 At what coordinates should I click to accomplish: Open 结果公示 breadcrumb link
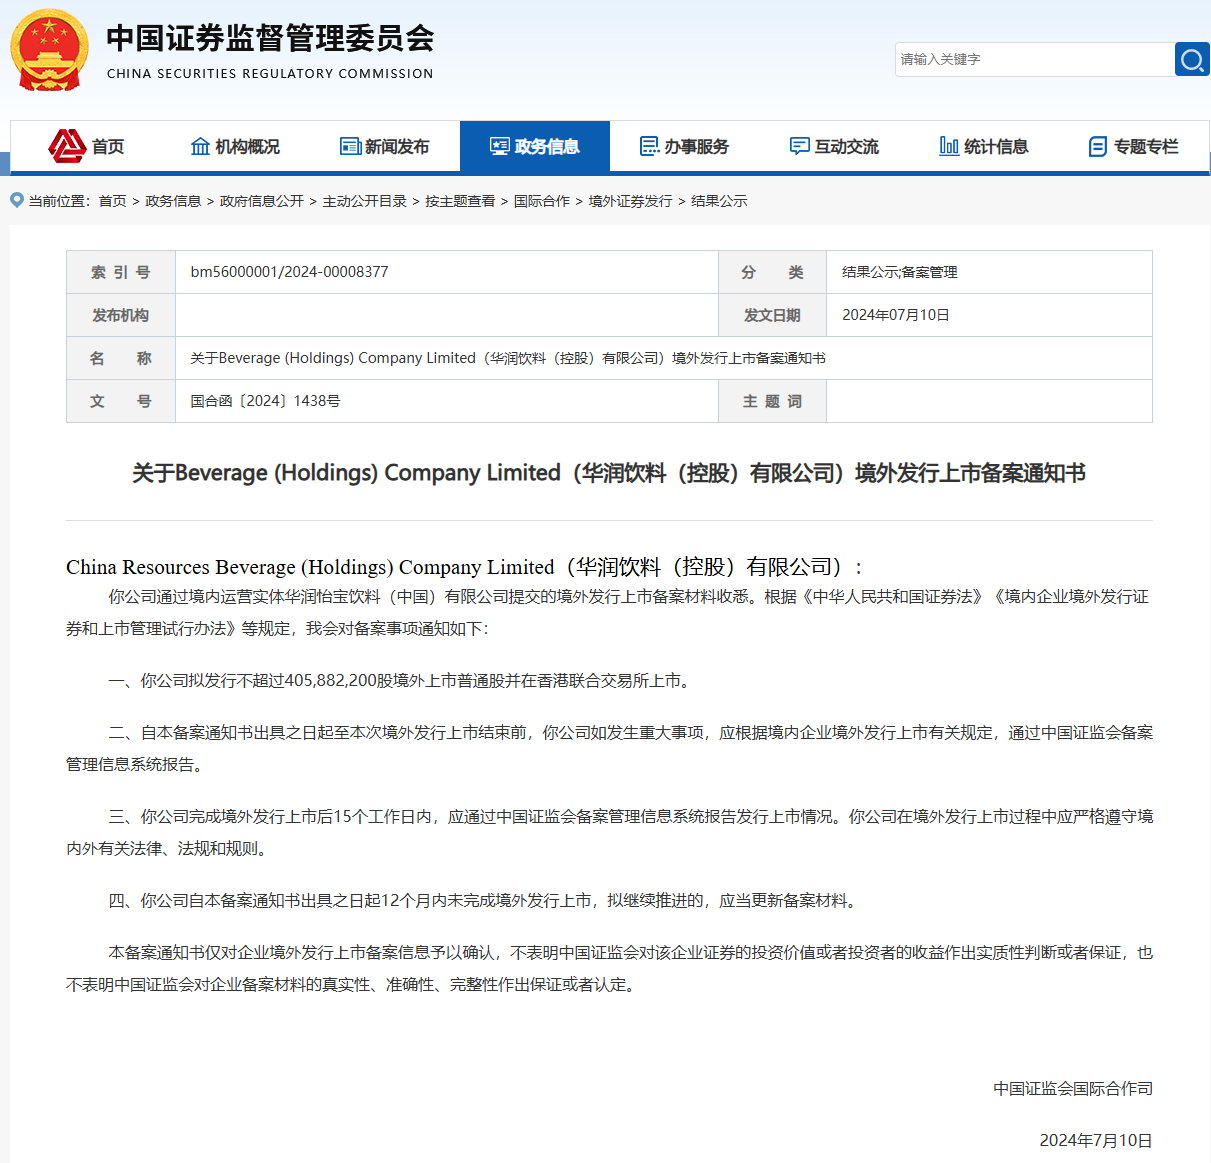click(x=719, y=201)
